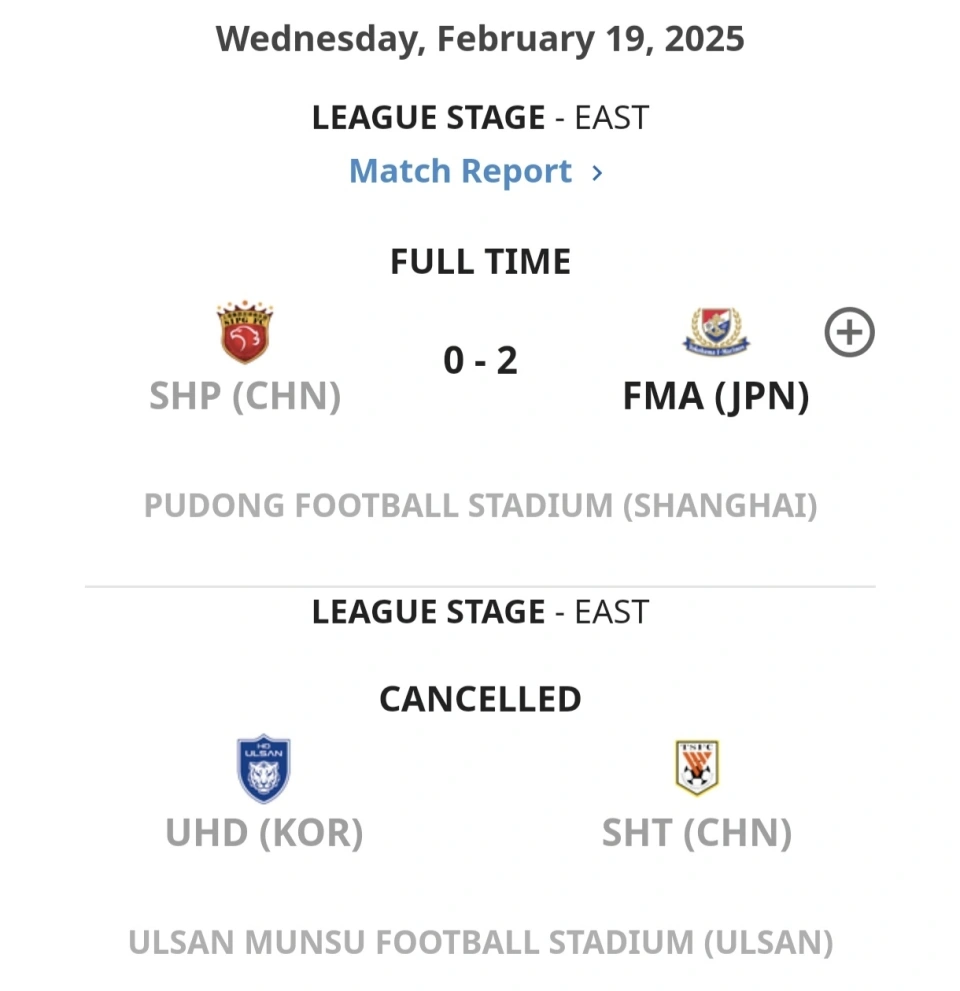Click the divider line between matches

tap(480, 587)
